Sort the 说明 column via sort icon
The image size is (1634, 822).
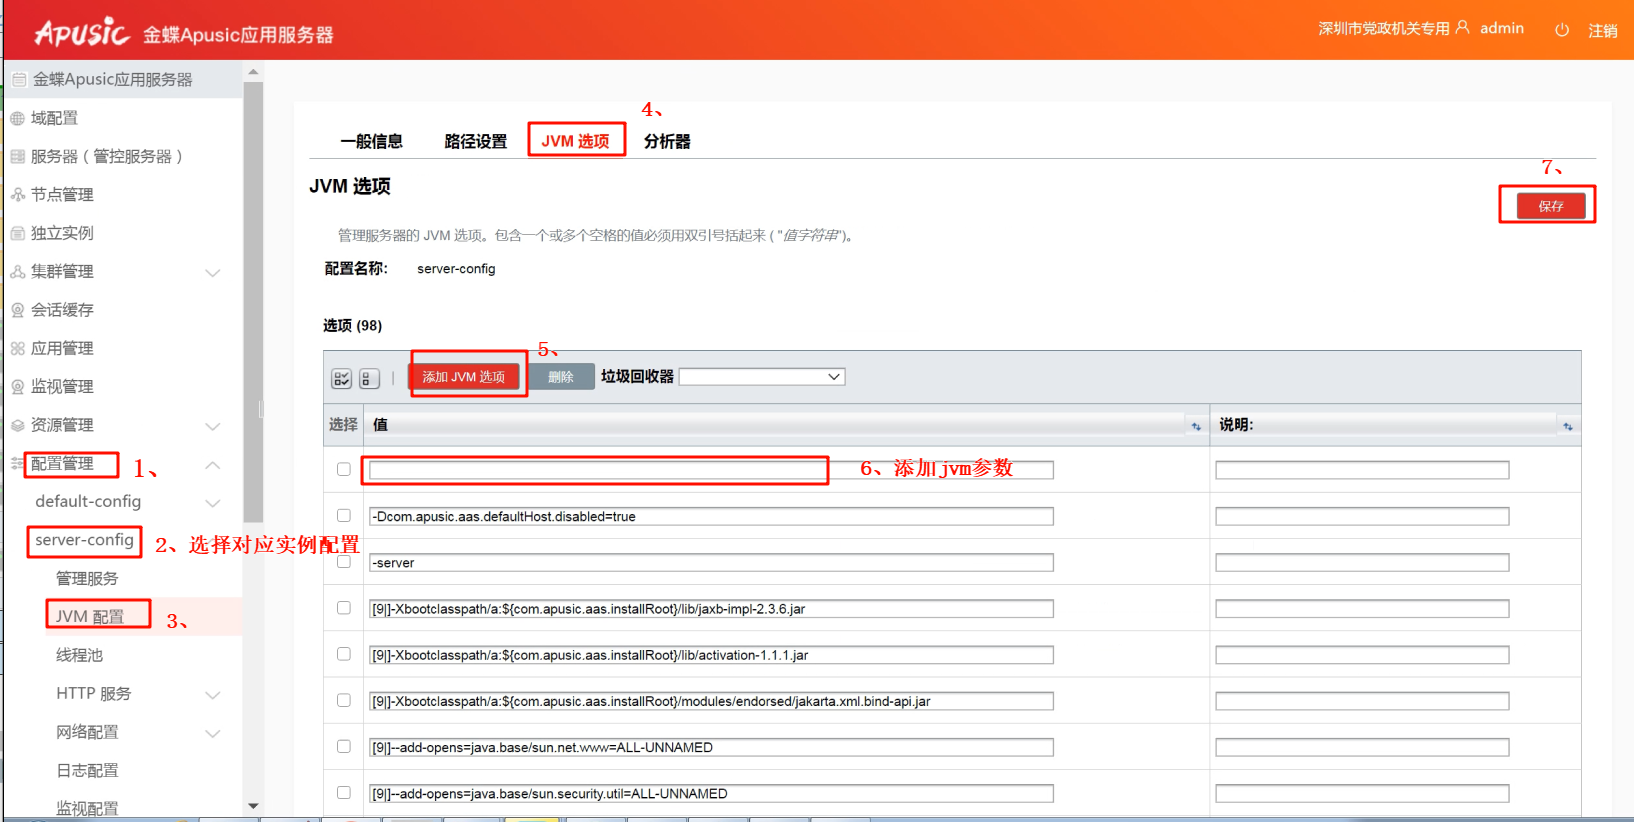coord(1568,426)
